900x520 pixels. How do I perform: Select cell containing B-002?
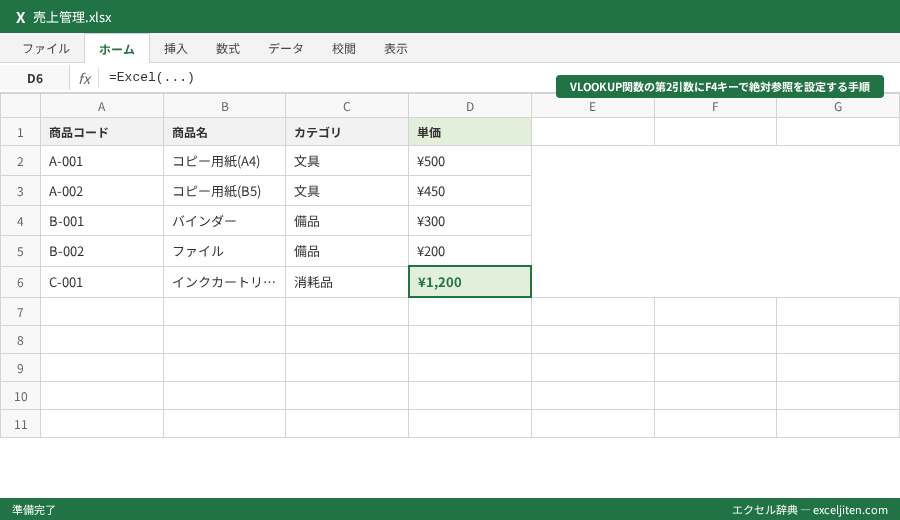click(102, 251)
